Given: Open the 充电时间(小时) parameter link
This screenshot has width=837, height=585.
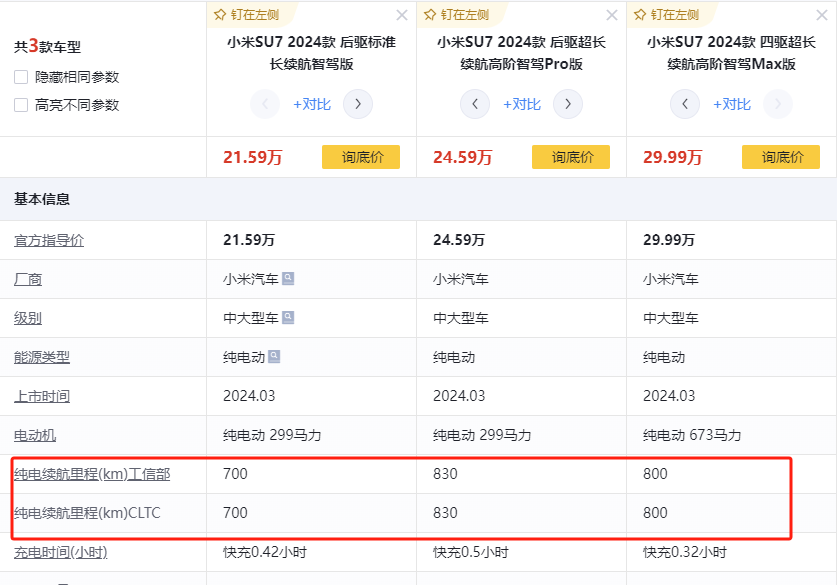Looking at the screenshot, I should pyautogui.click(x=60, y=552).
